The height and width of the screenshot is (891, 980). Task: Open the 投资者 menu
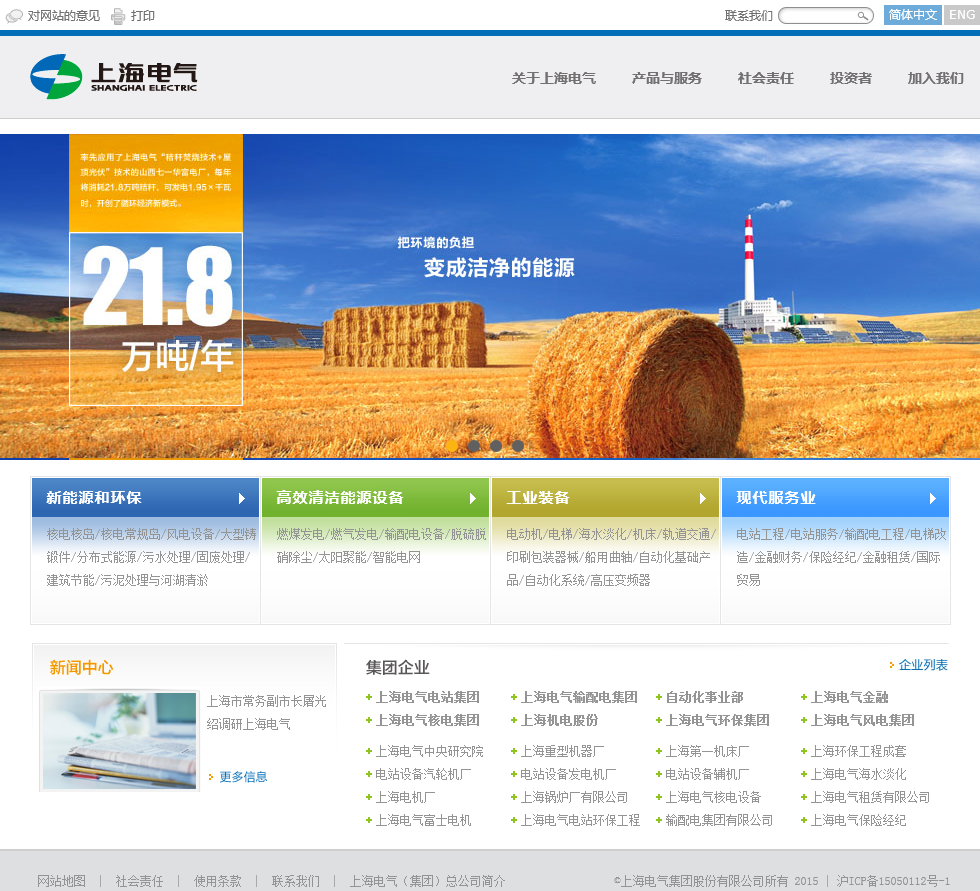pos(851,78)
